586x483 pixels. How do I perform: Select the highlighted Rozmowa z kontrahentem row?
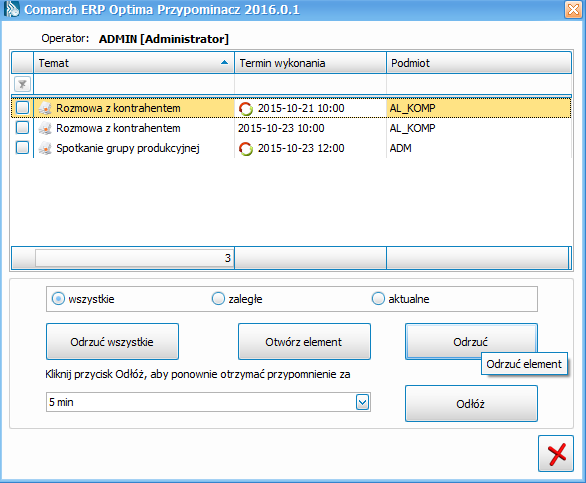click(x=291, y=108)
